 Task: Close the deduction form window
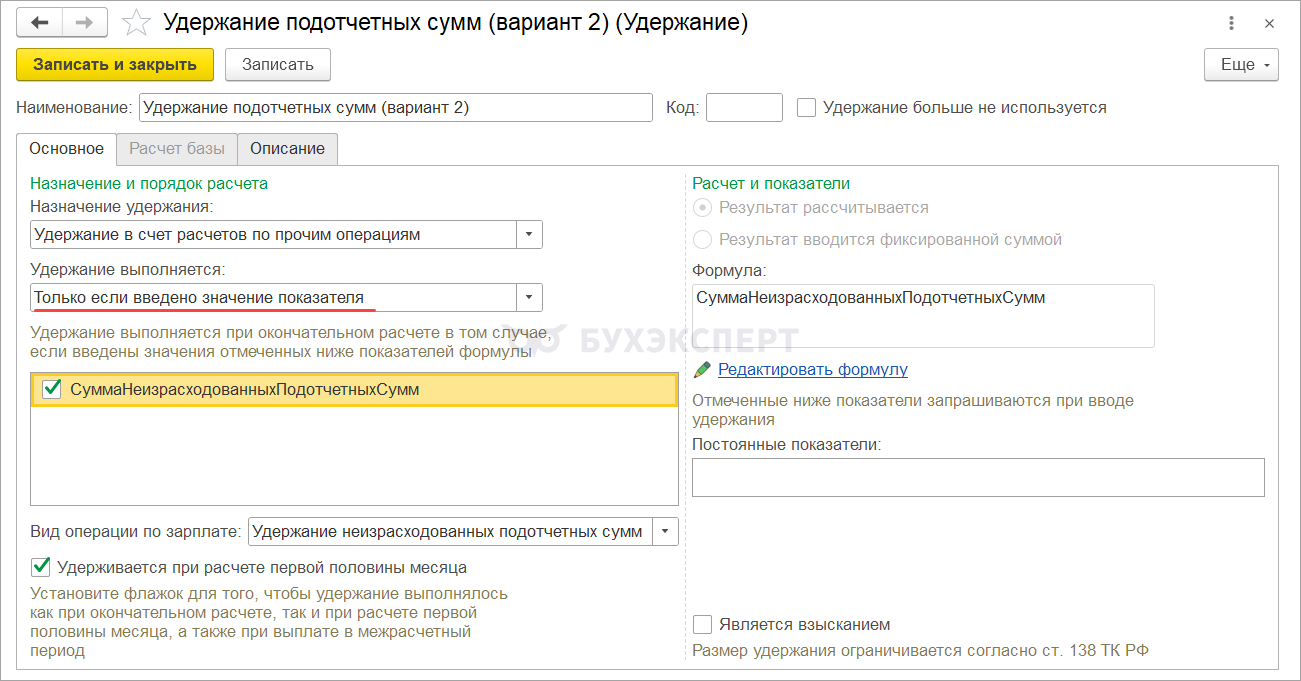coord(1269,23)
